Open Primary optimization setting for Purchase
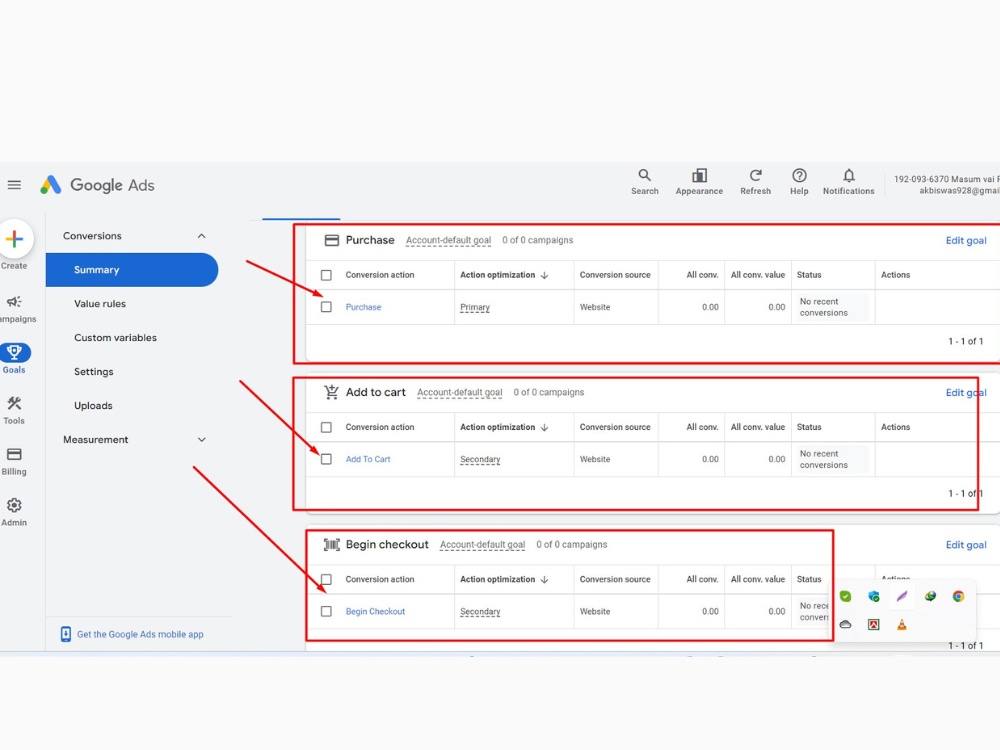The height and width of the screenshot is (750, 1000). pos(475,307)
